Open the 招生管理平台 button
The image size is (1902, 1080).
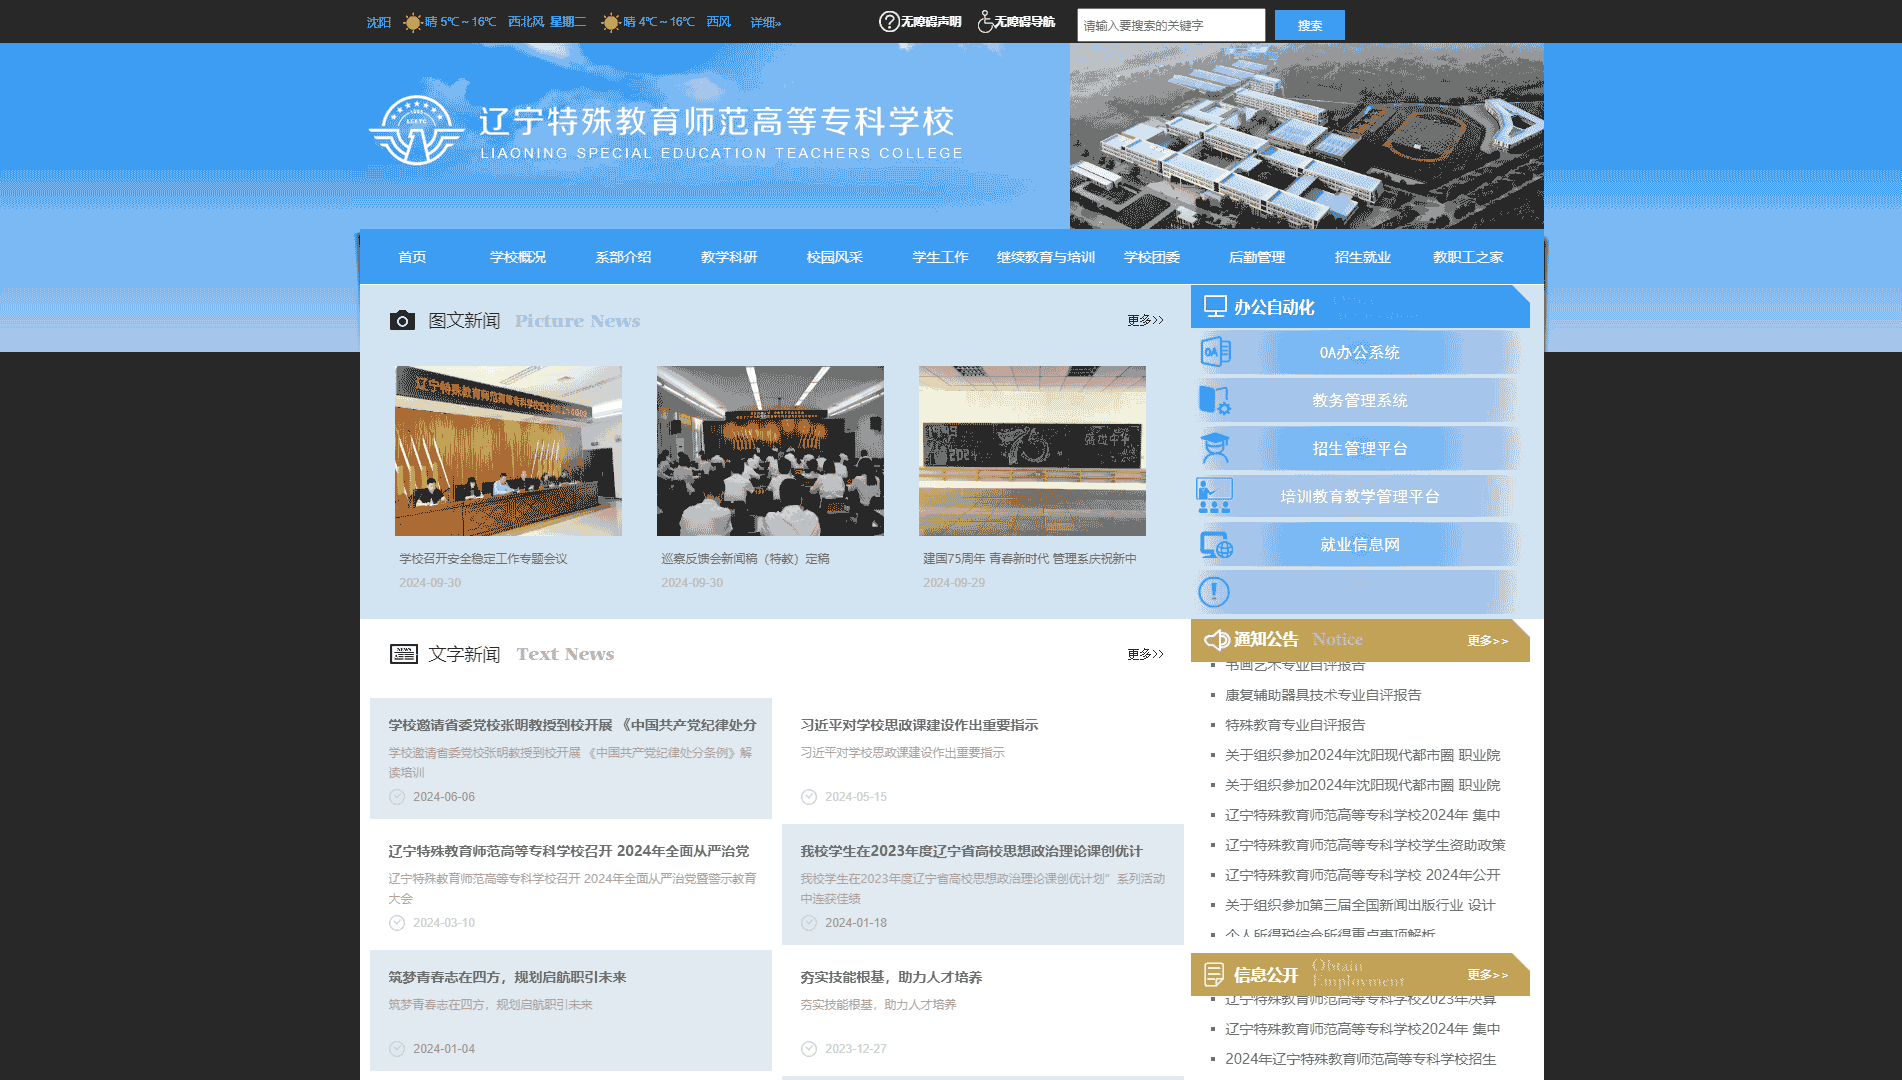click(1359, 448)
